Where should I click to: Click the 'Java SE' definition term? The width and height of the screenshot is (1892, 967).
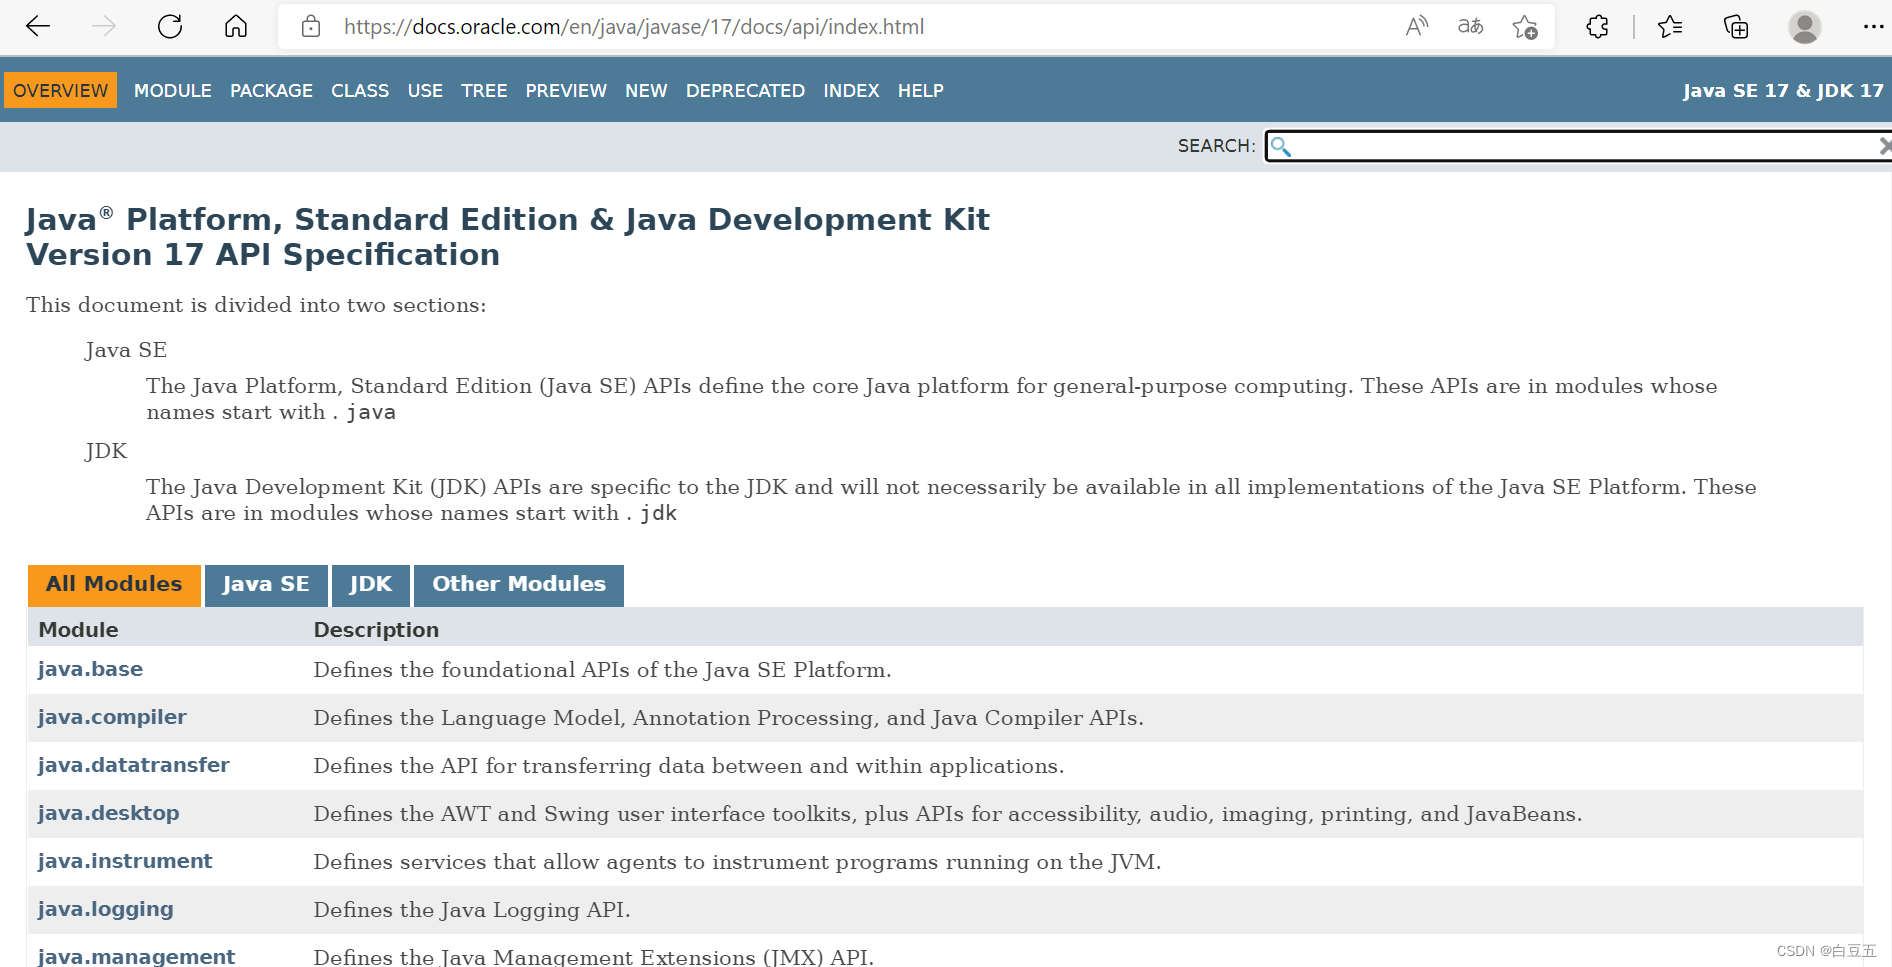[x=126, y=350]
